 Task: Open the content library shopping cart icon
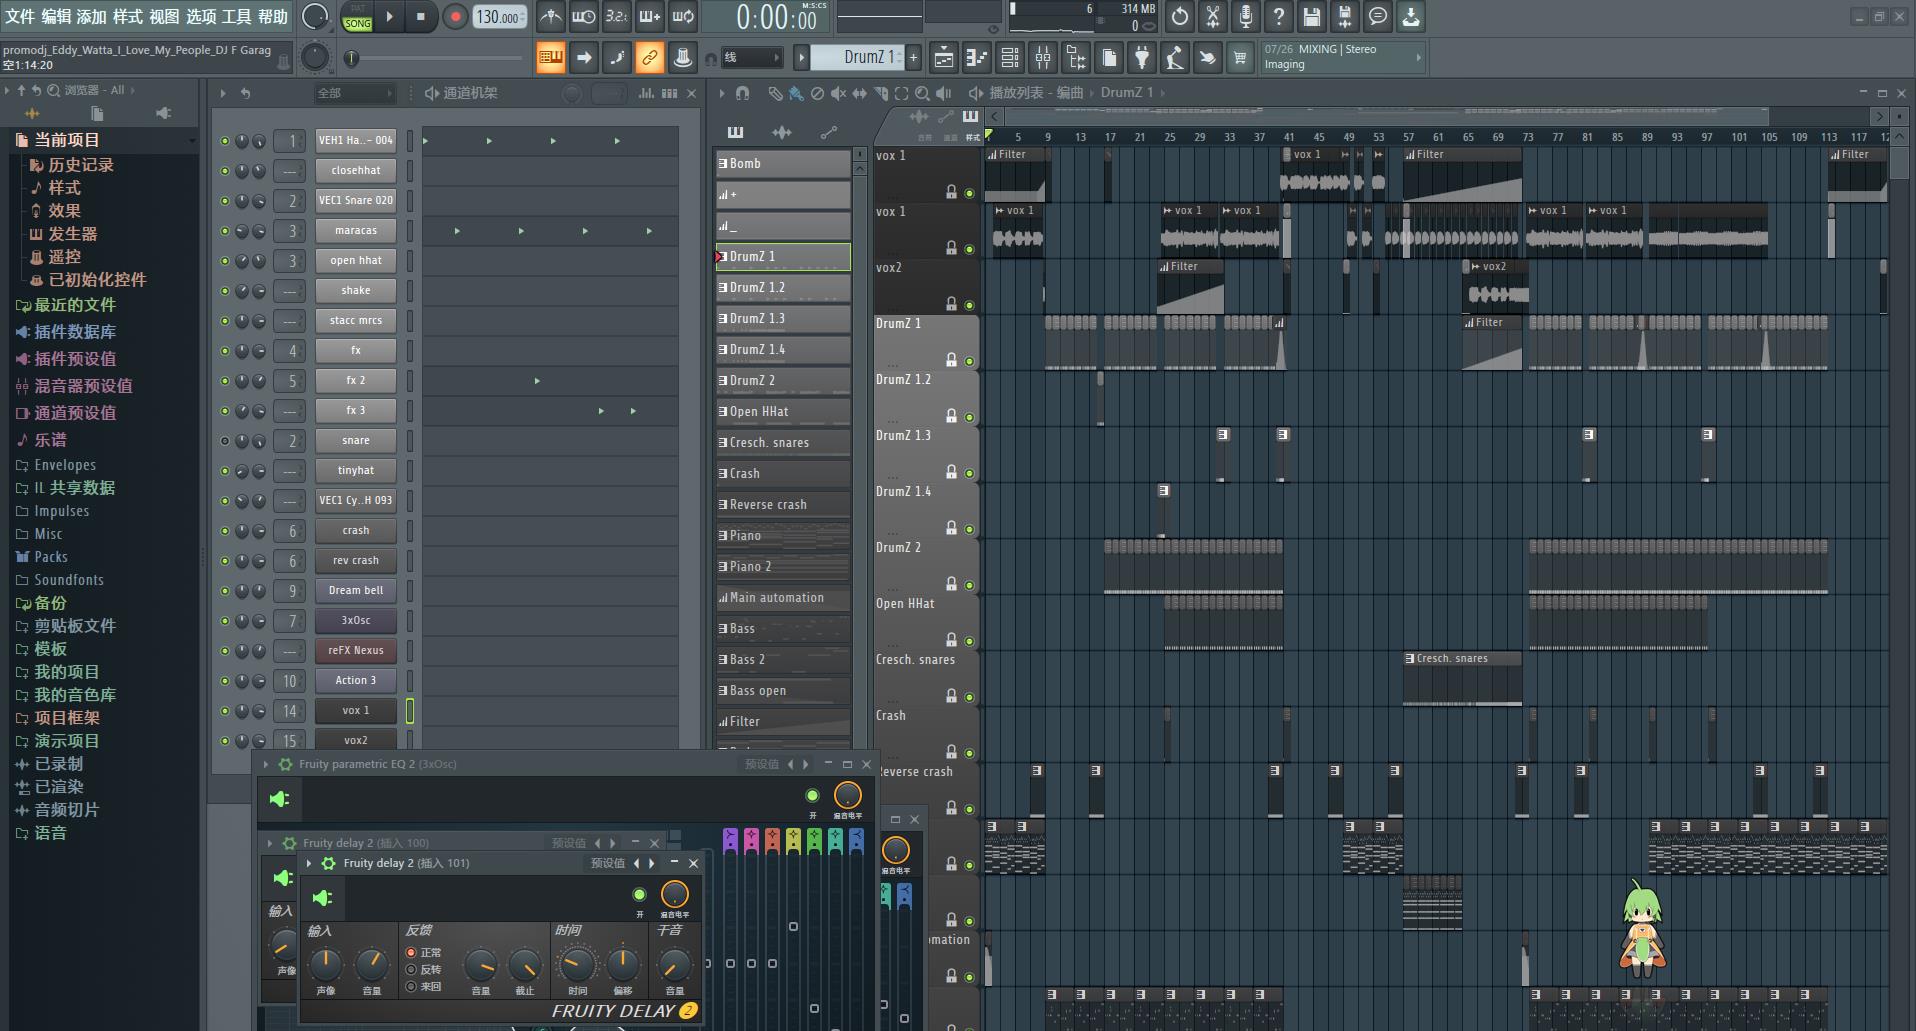coord(1240,58)
